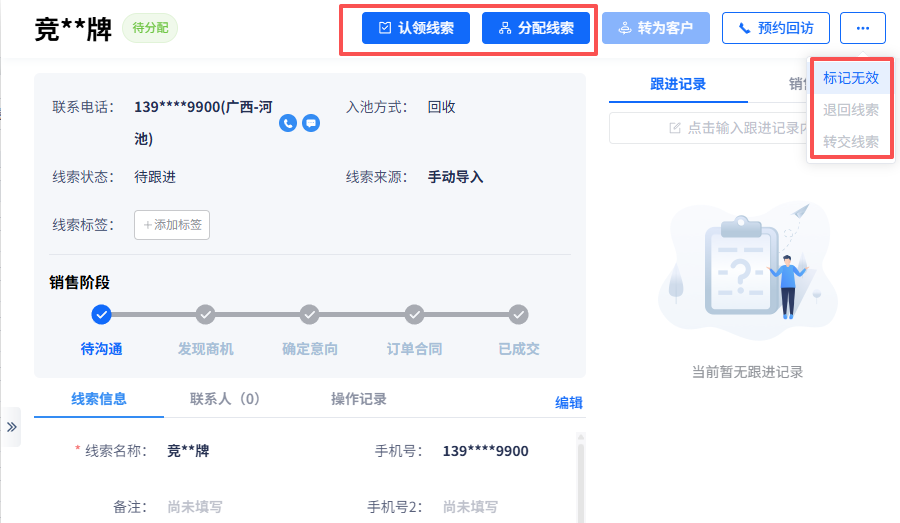Select 标记无效 from the dropdown menu
Image resolution: width=900 pixels, height=523 pixels.
(x=851, y=77)
